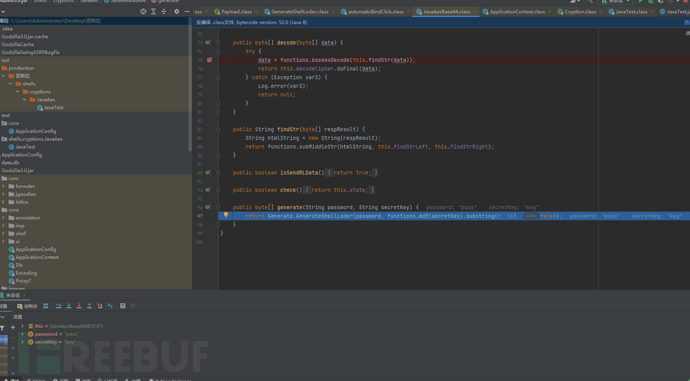The image size is (690, 381).
Task: Expand the imp folder in tree
Action: 4,226
